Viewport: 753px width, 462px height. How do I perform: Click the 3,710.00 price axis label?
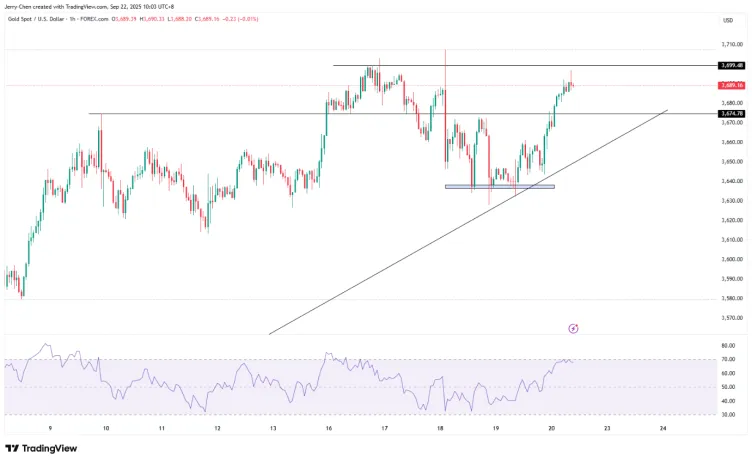730,45
